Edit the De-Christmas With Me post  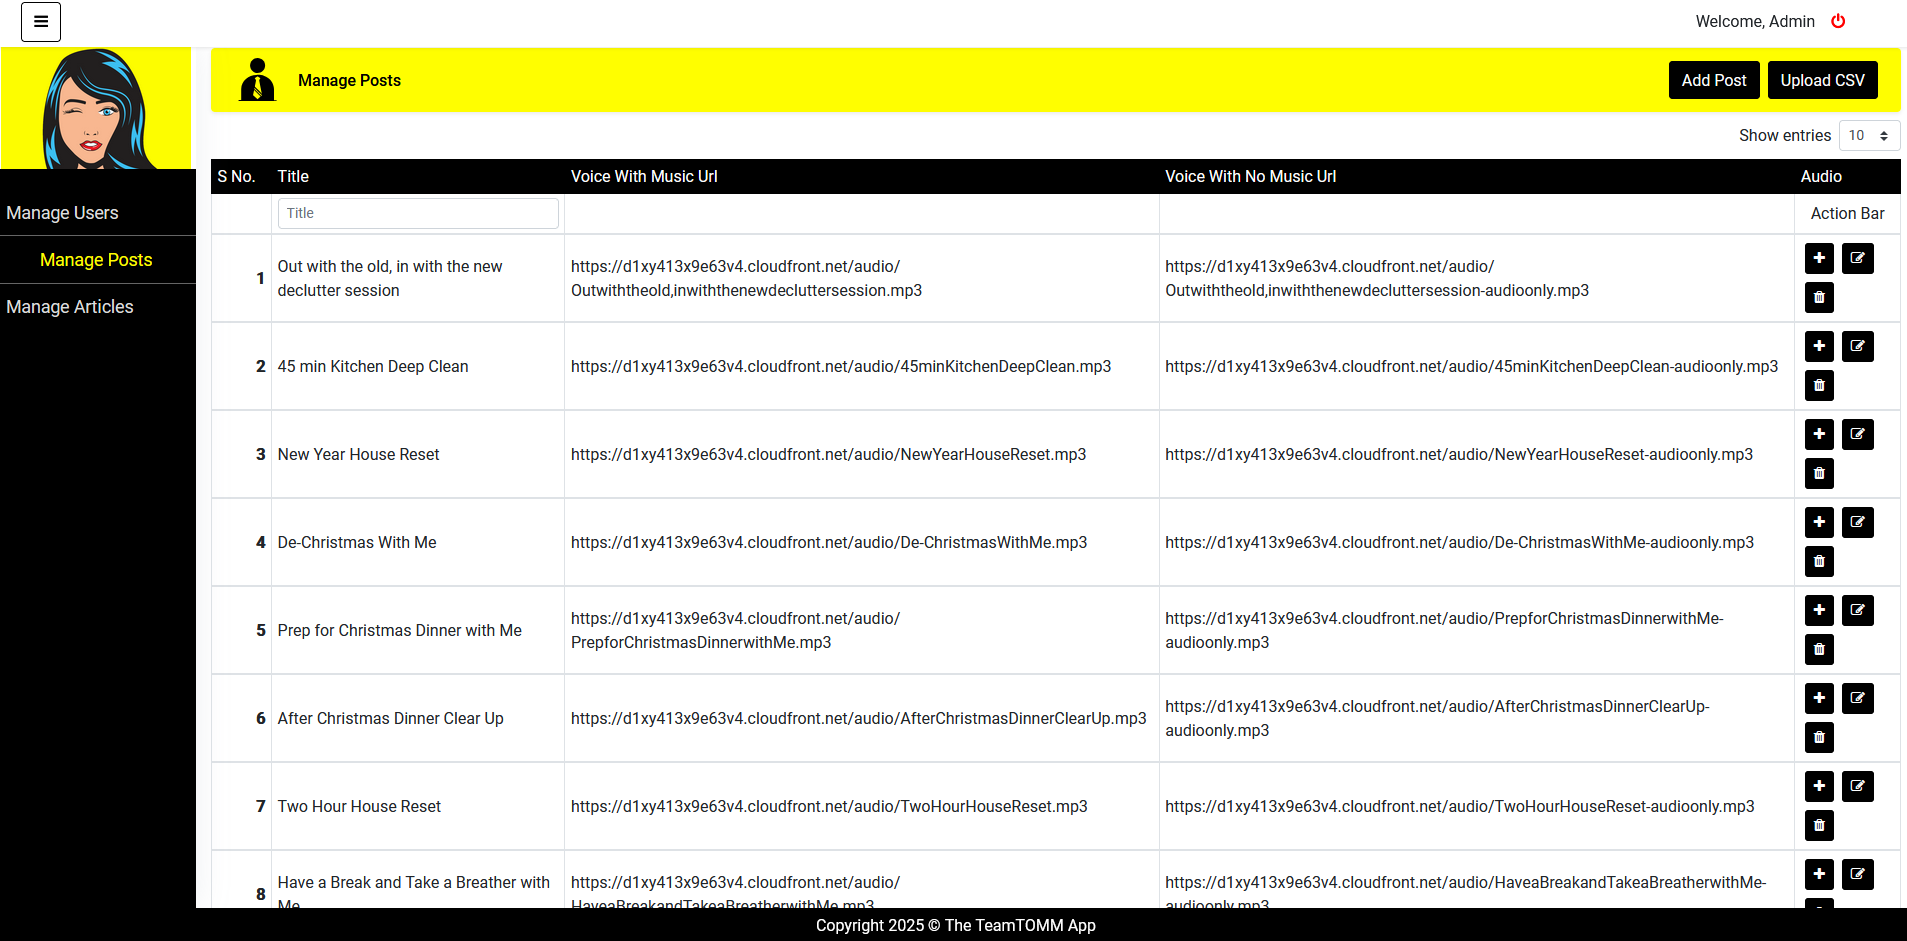pyautogui.click(x=1857, y=522)
